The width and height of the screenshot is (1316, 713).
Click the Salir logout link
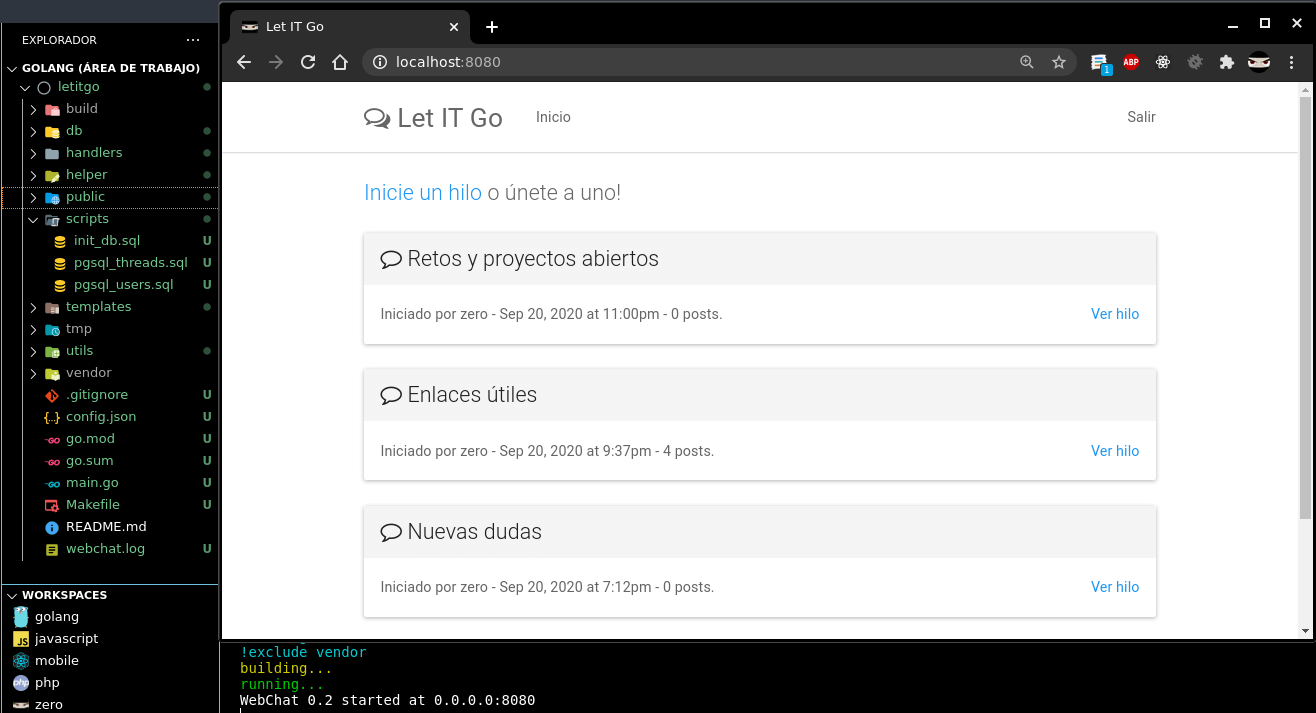click(1141, 117)
